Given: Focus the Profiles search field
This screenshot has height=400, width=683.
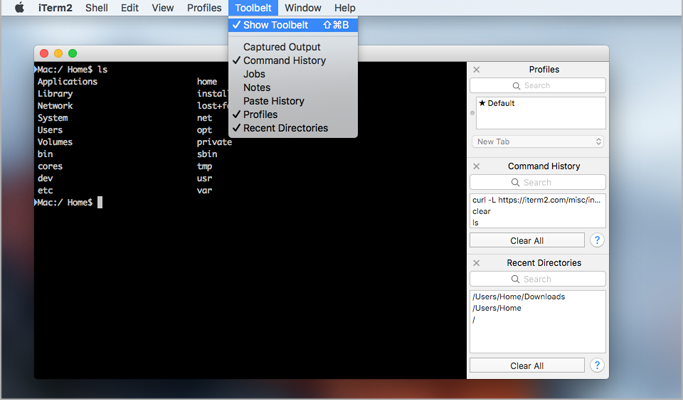Looking at the screenshot, I should [x=538, y=85].
